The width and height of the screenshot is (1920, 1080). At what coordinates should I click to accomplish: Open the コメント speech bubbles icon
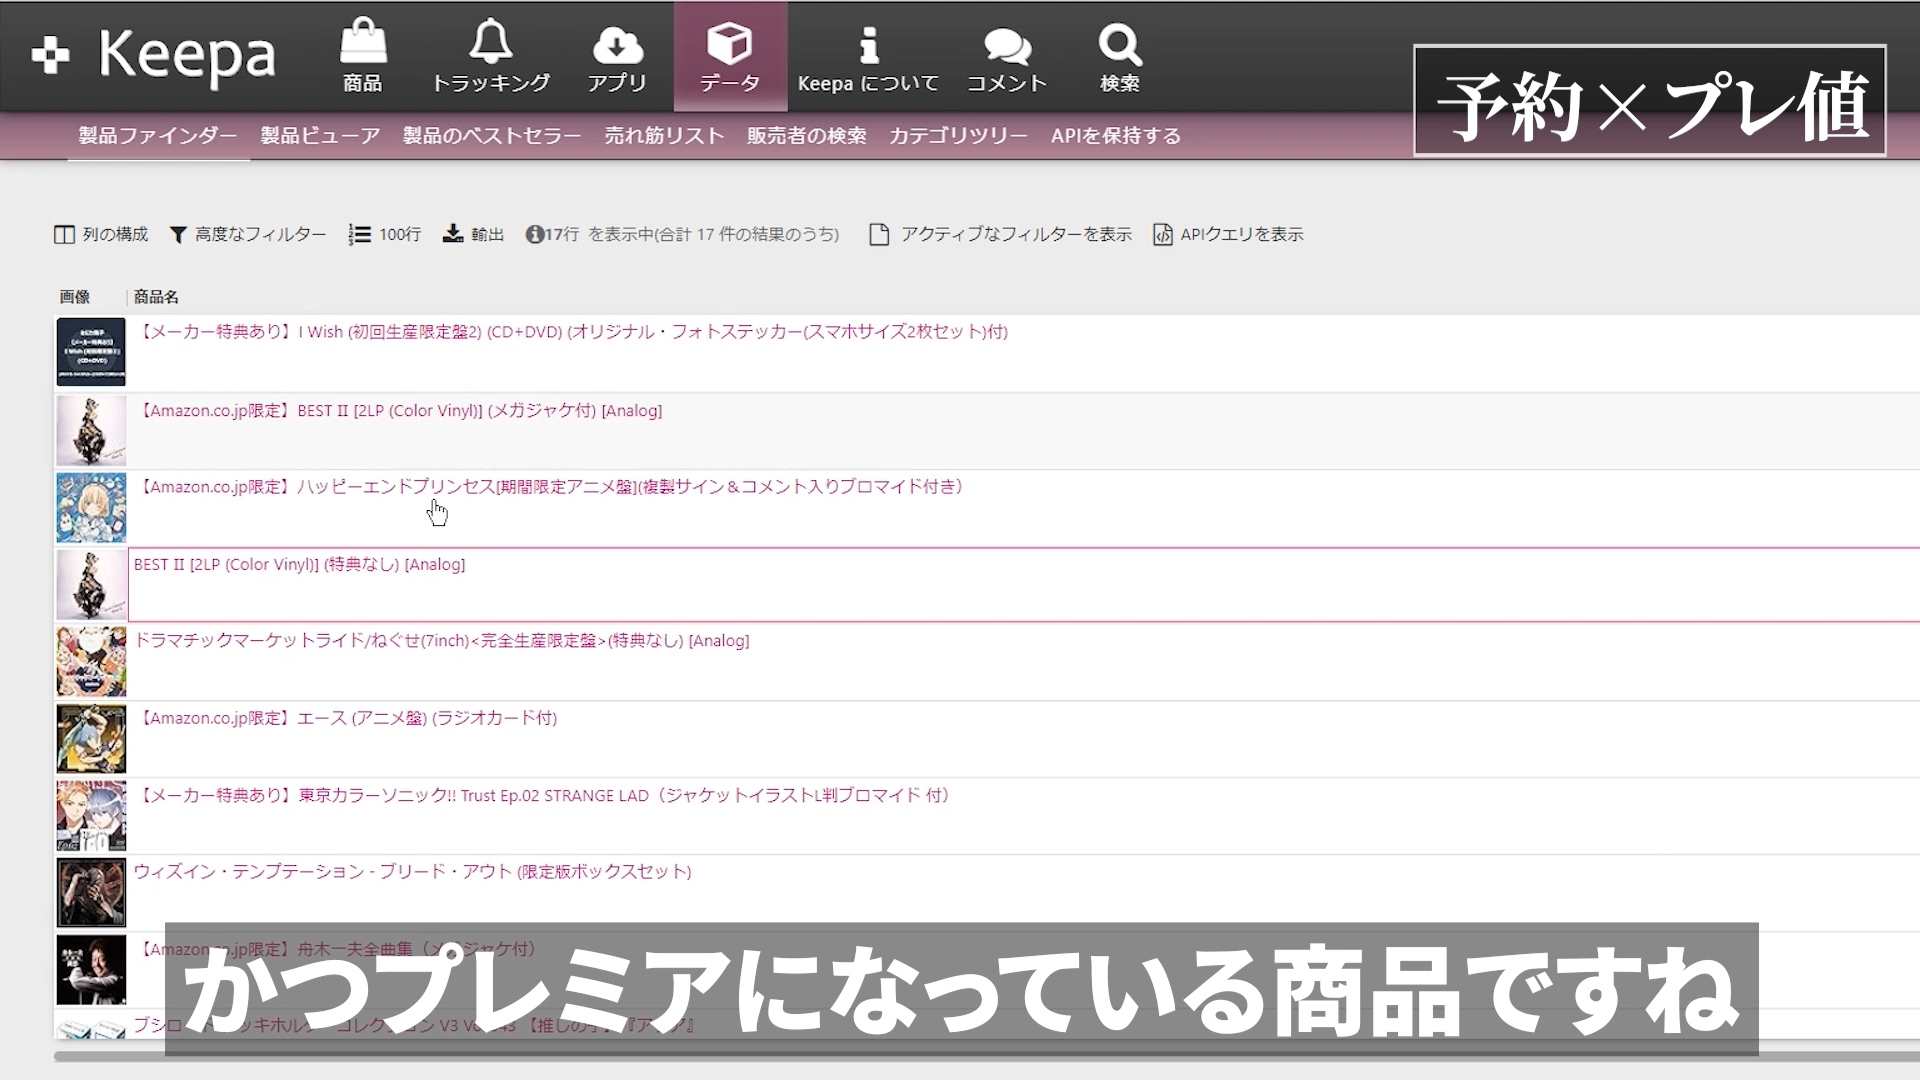point(1006,44)
